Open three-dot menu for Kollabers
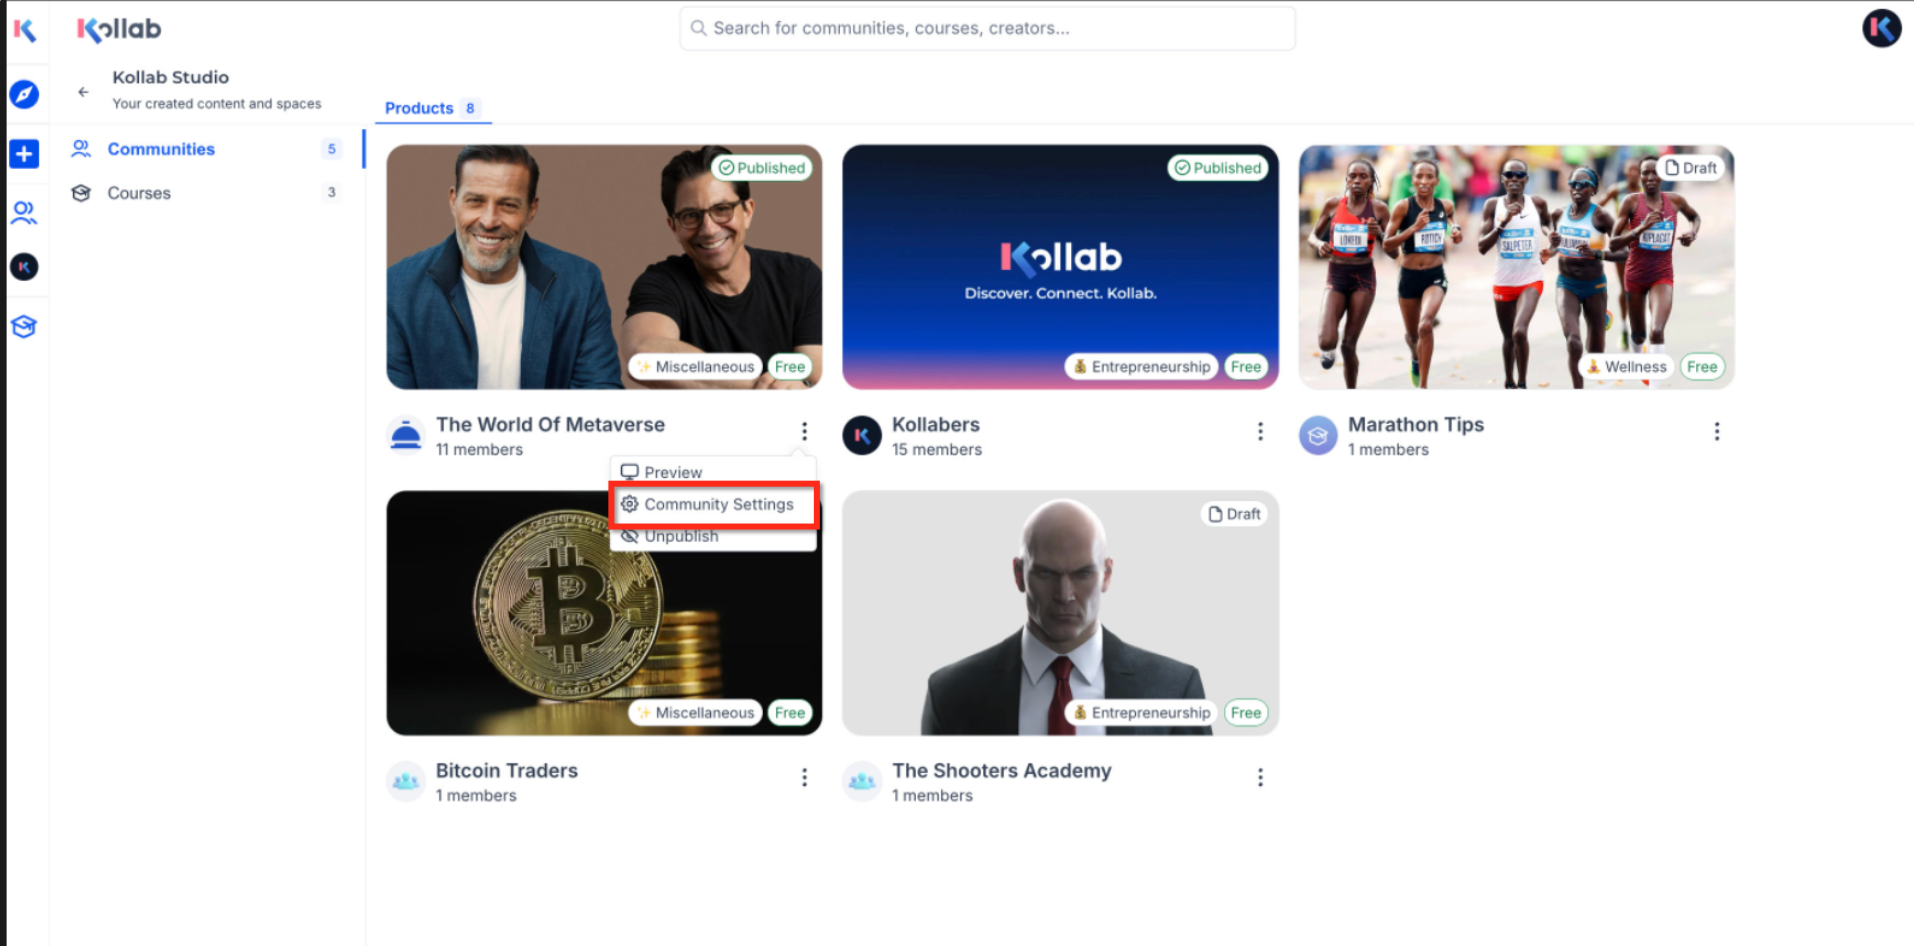1914x946 pixels. [1260, 431]
